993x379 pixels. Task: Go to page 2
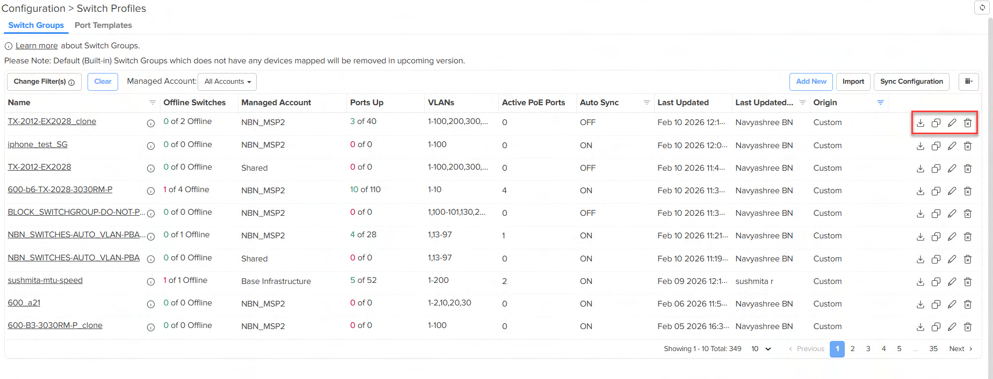[852, 349]
